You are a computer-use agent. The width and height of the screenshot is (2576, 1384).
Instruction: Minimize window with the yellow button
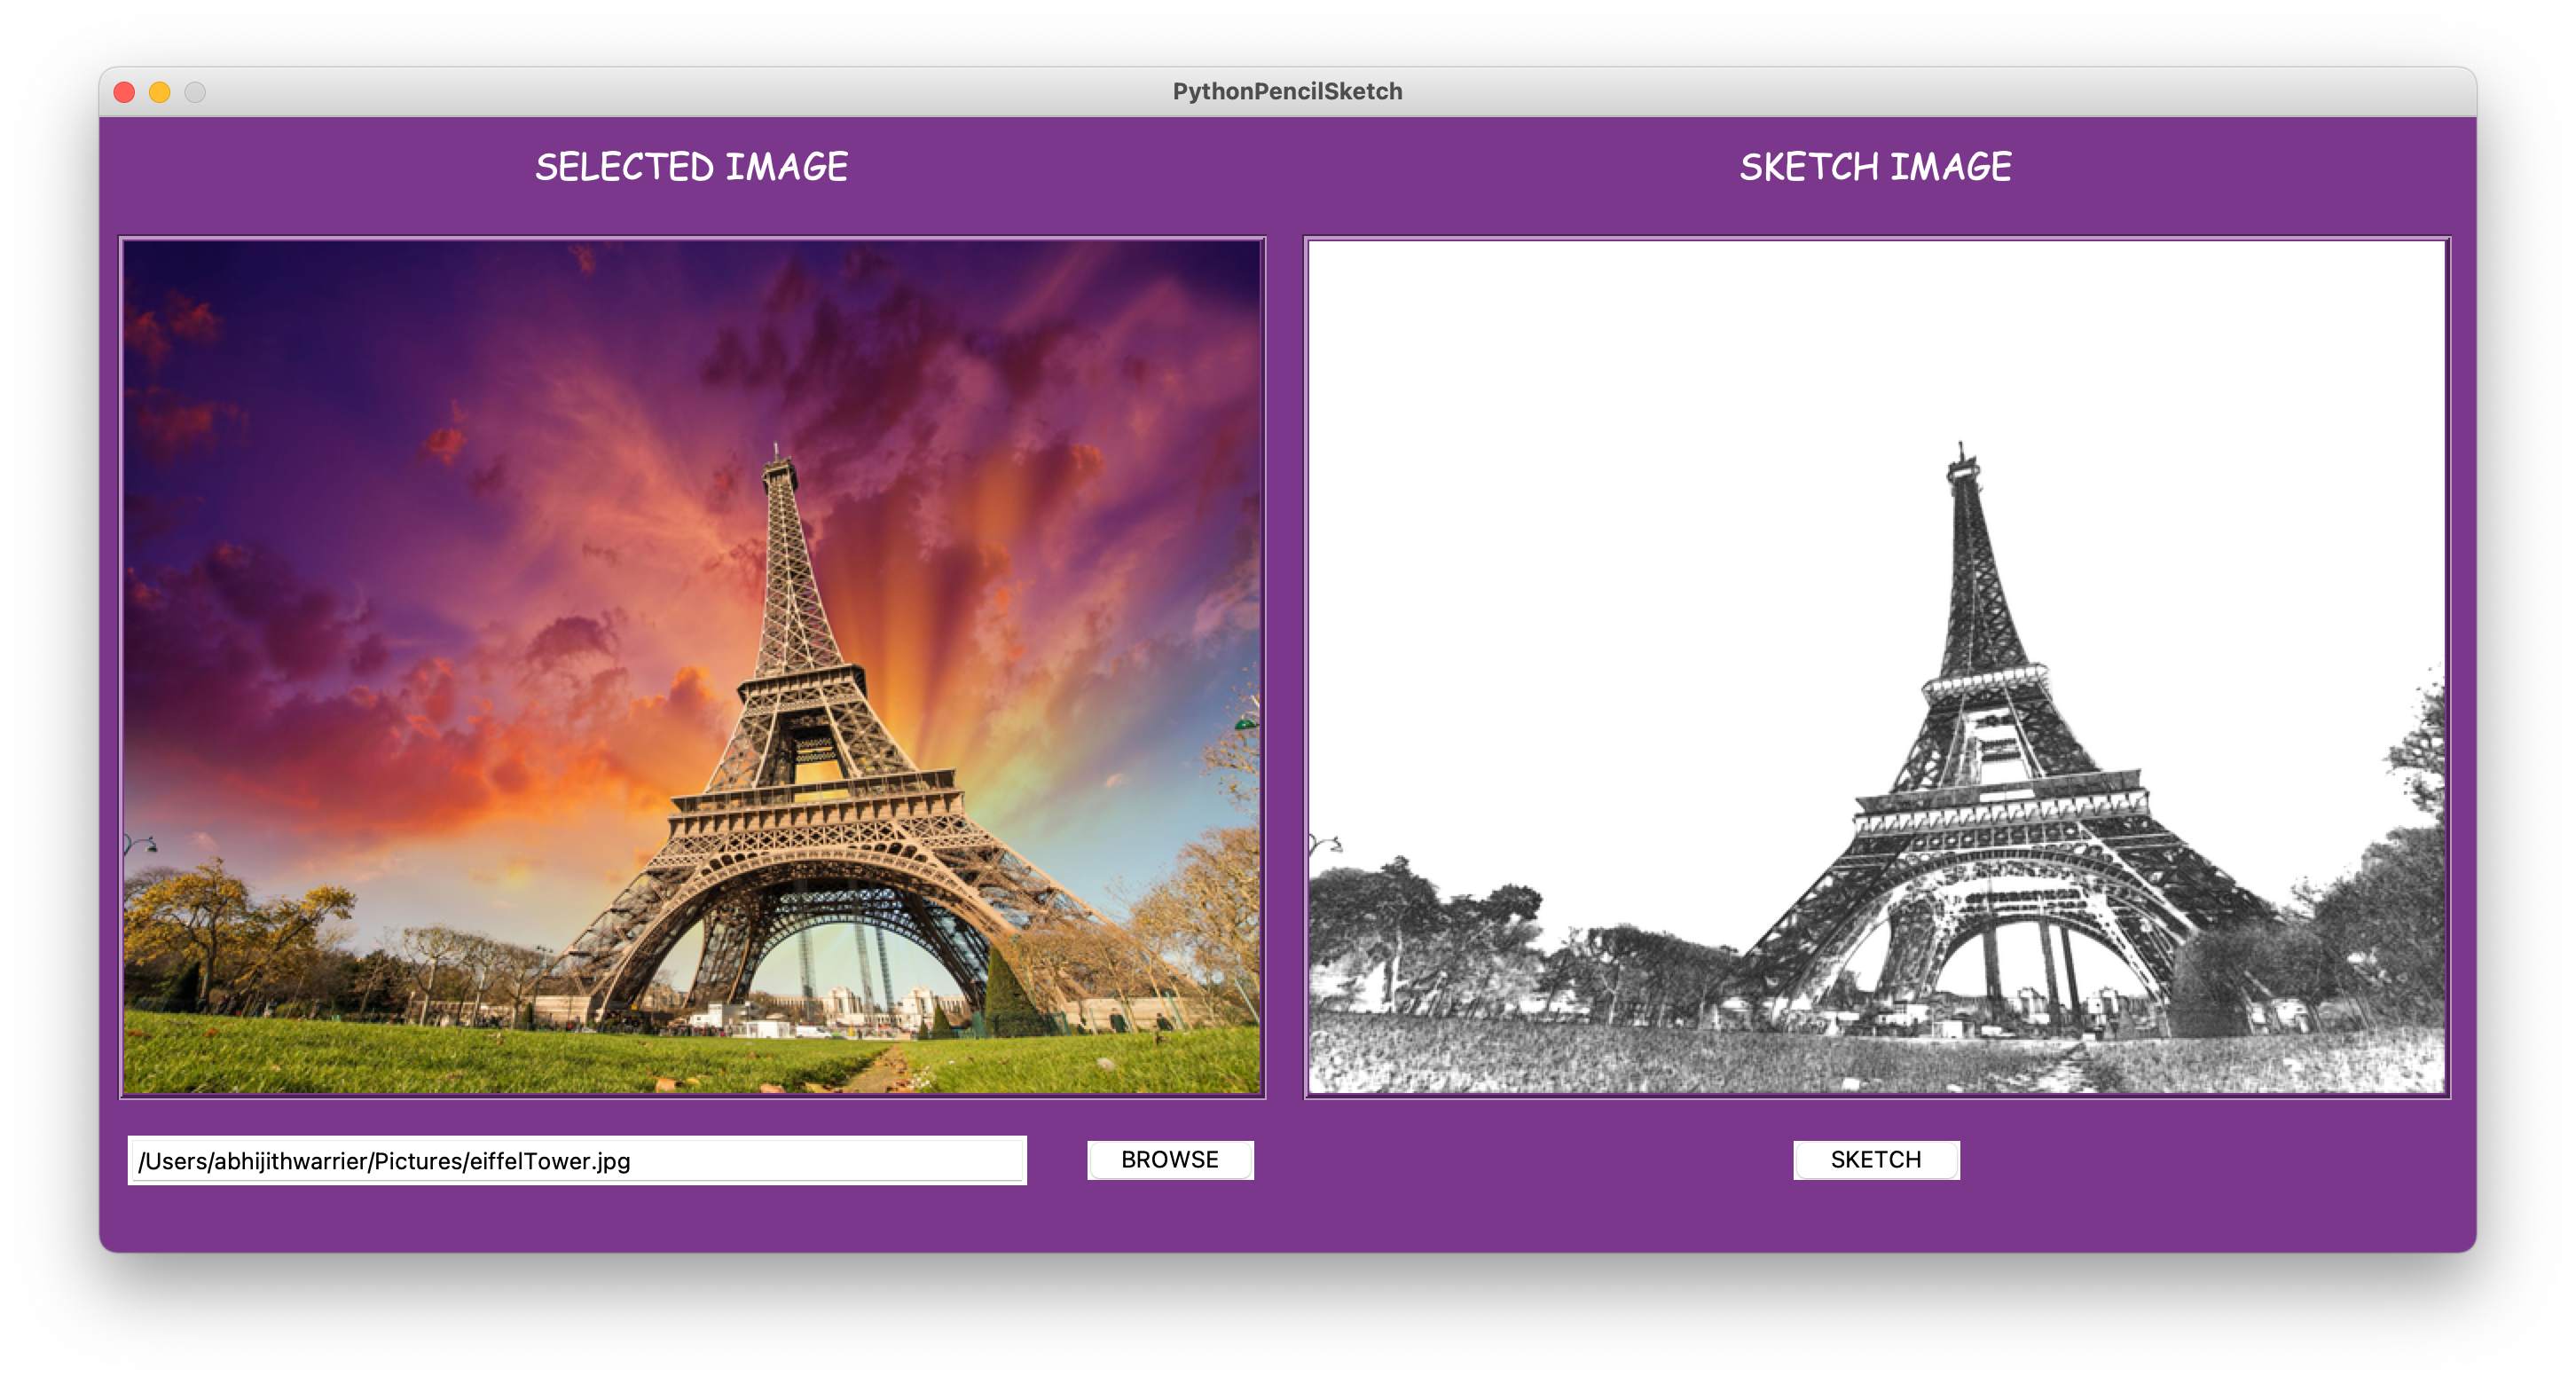coord(160,92)
